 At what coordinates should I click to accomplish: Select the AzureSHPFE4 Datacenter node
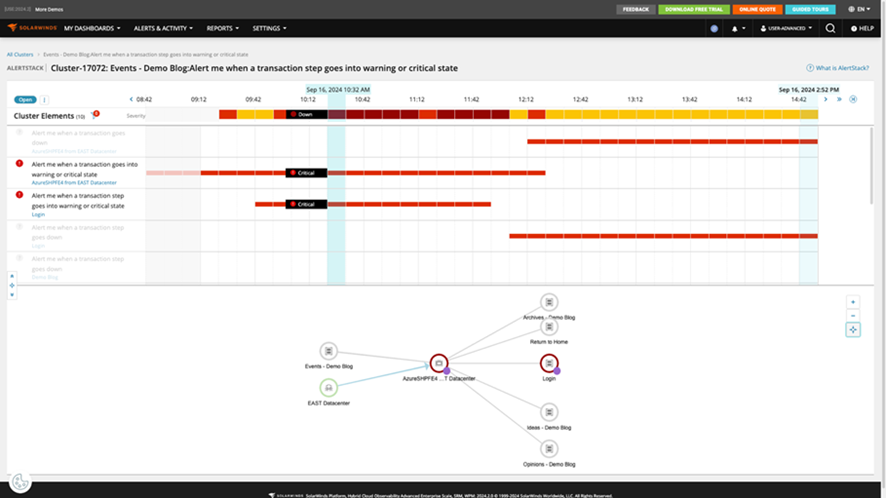click(x=439, y=363)
